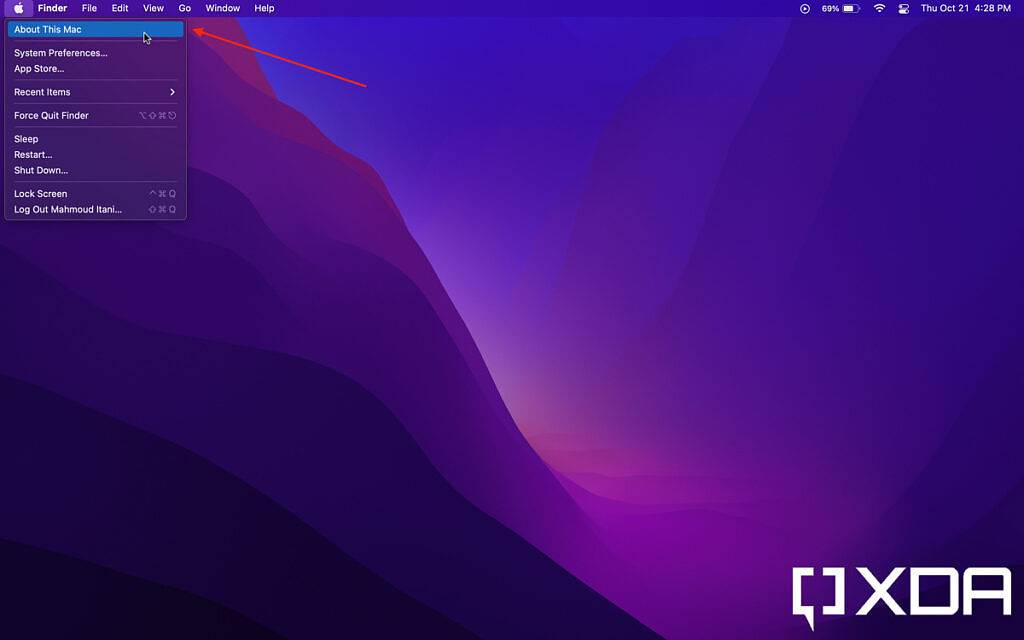Click the Wi-Fi status icon
The height and width of the screenshot is (640, 1024).
pyautogui.click(x=878, y=8)
